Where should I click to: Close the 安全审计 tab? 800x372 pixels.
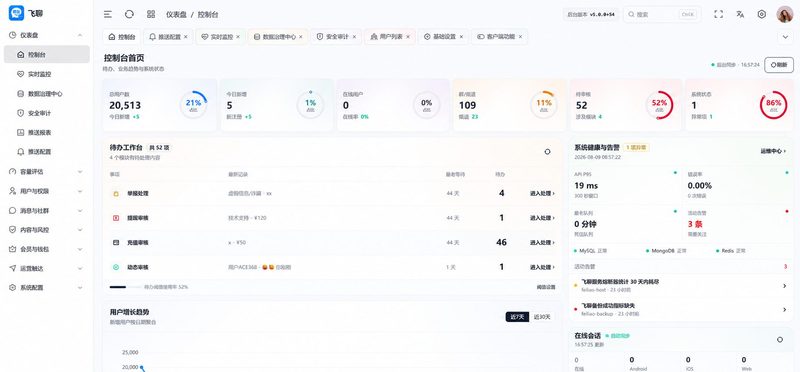[354, 37]
